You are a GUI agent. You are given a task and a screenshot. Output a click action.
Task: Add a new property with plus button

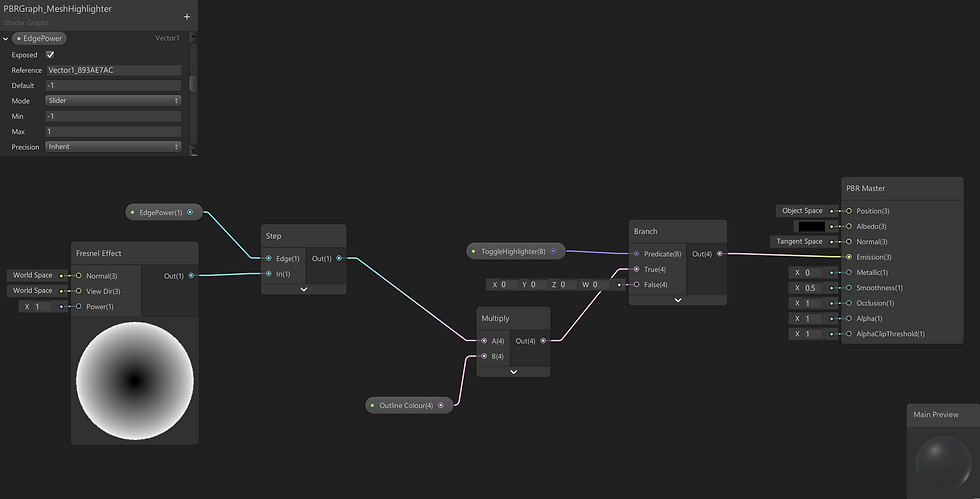coord(187,17)
